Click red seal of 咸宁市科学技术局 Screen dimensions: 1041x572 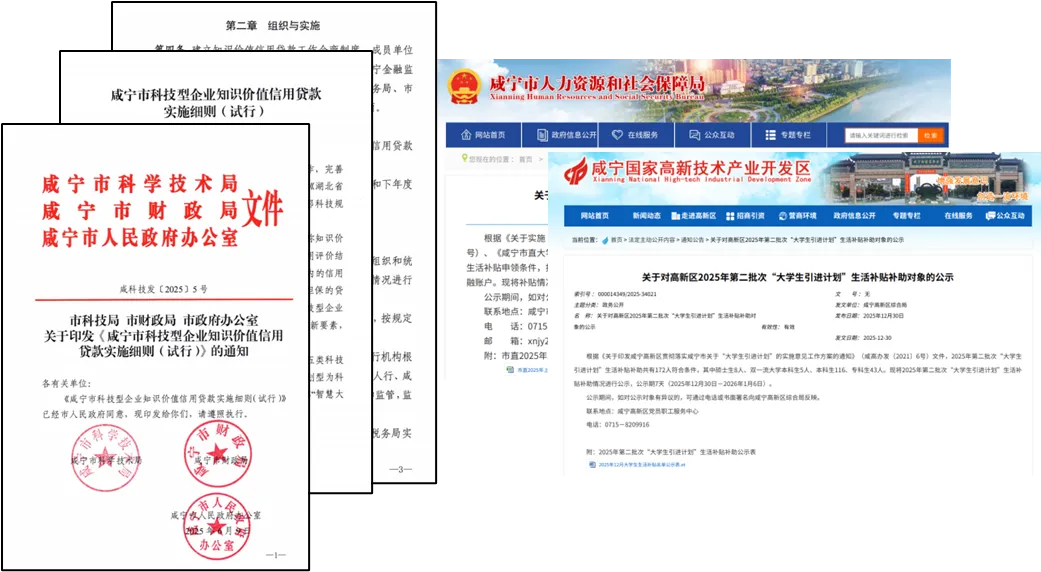(105, 458)
